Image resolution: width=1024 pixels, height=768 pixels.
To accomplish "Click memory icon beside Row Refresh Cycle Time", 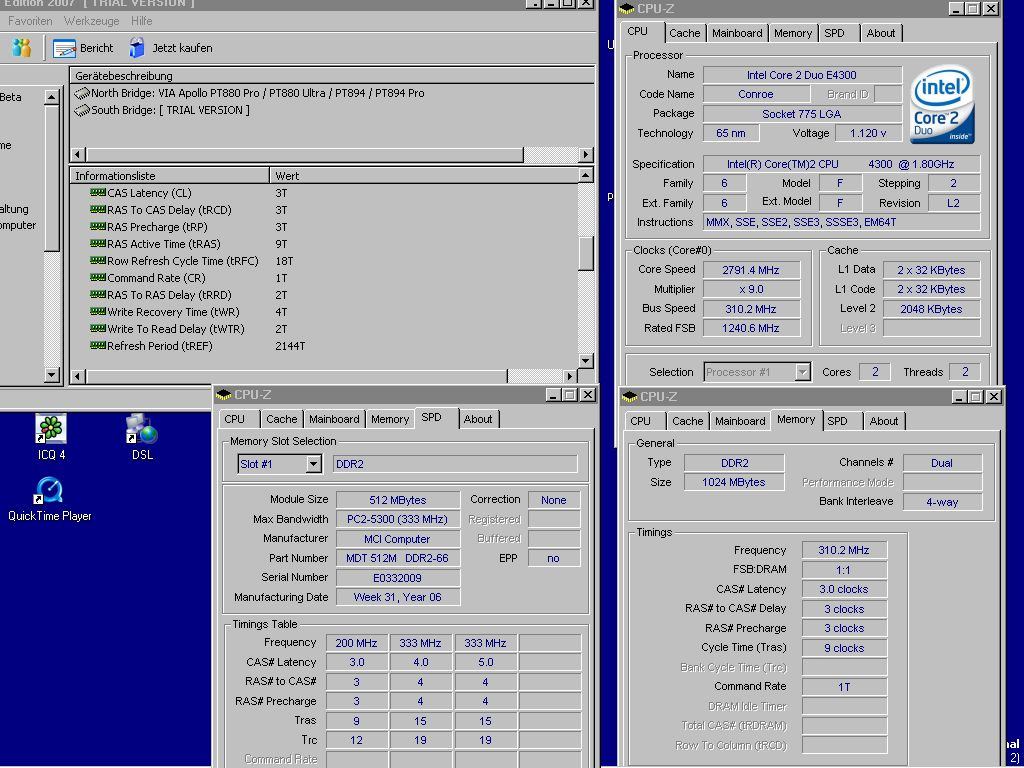I will pos(97,261).
